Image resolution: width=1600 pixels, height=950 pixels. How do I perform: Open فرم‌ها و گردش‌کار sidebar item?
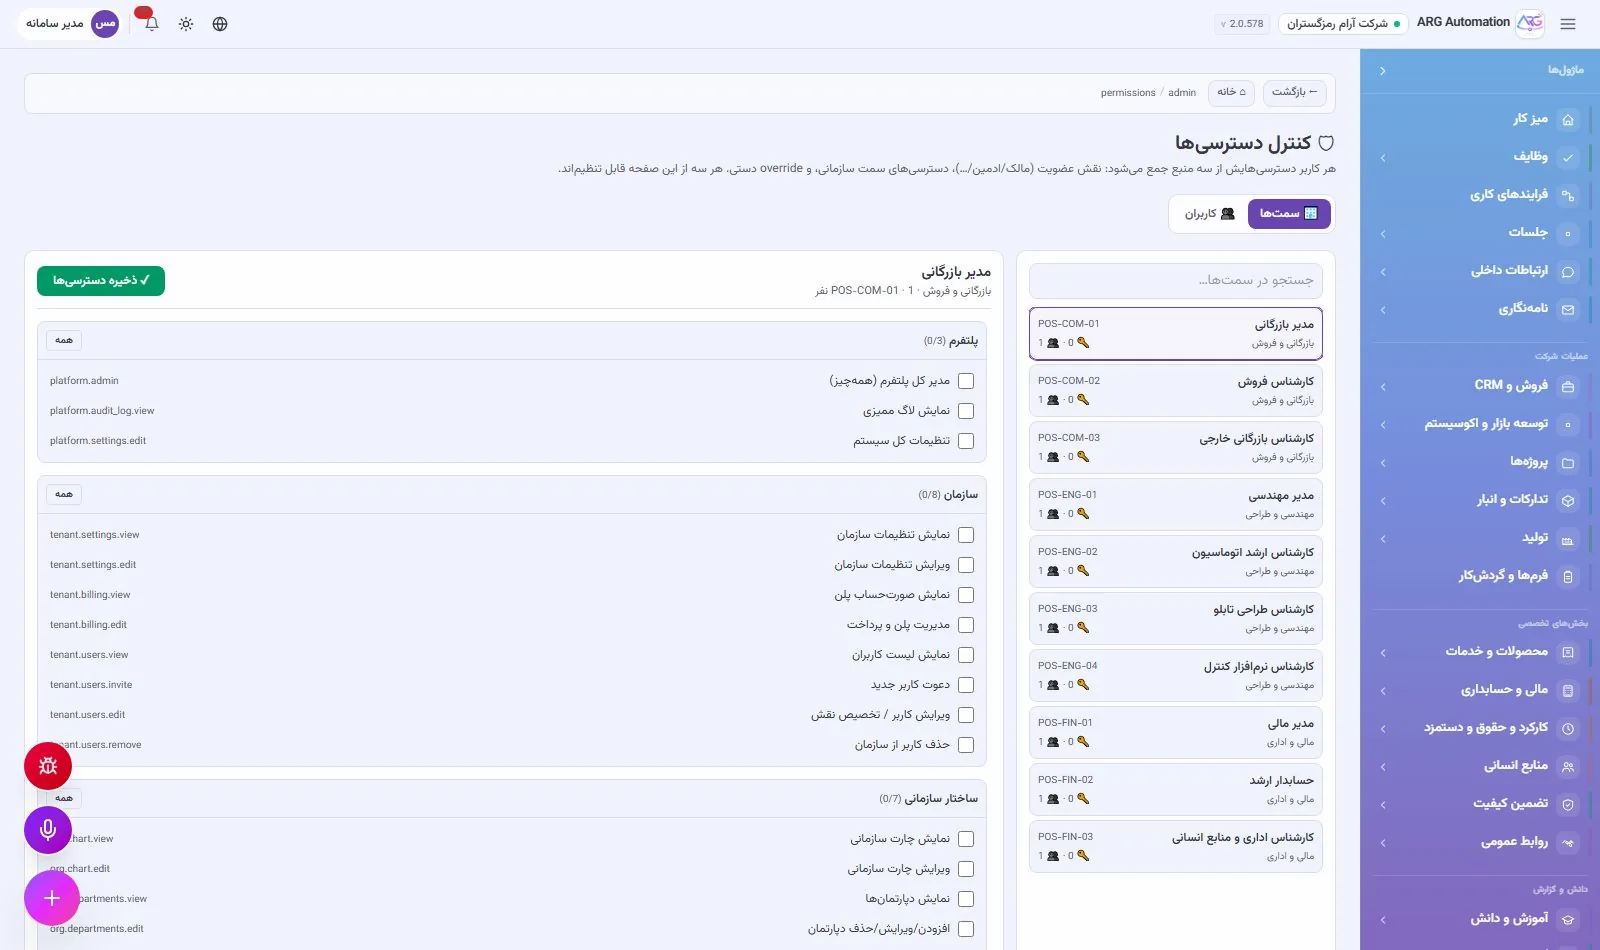point(1480,576)
